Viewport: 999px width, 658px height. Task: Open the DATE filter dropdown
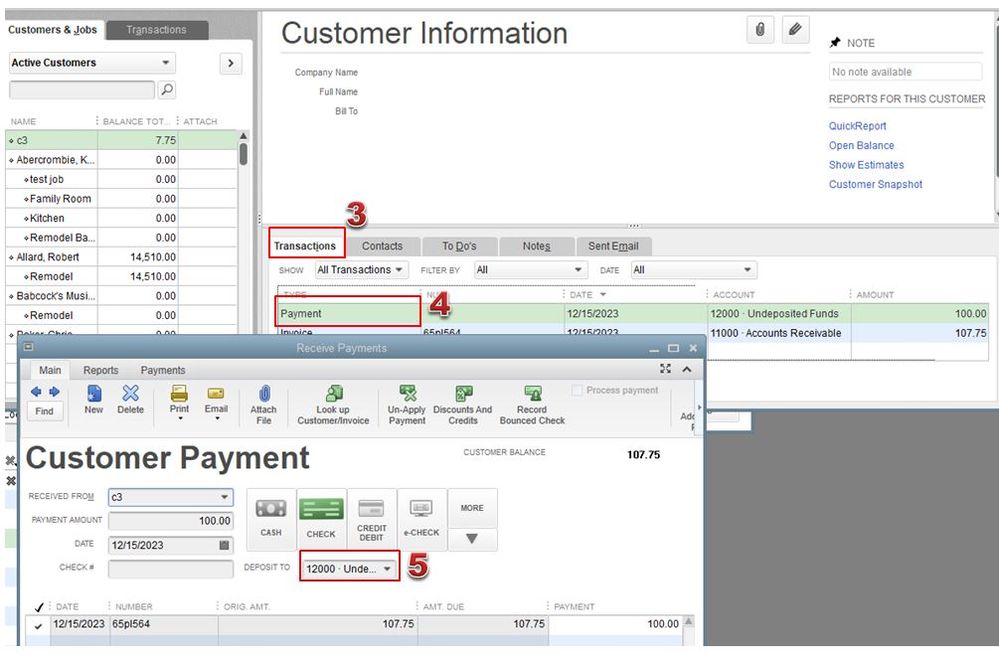[x=693, y=270]
